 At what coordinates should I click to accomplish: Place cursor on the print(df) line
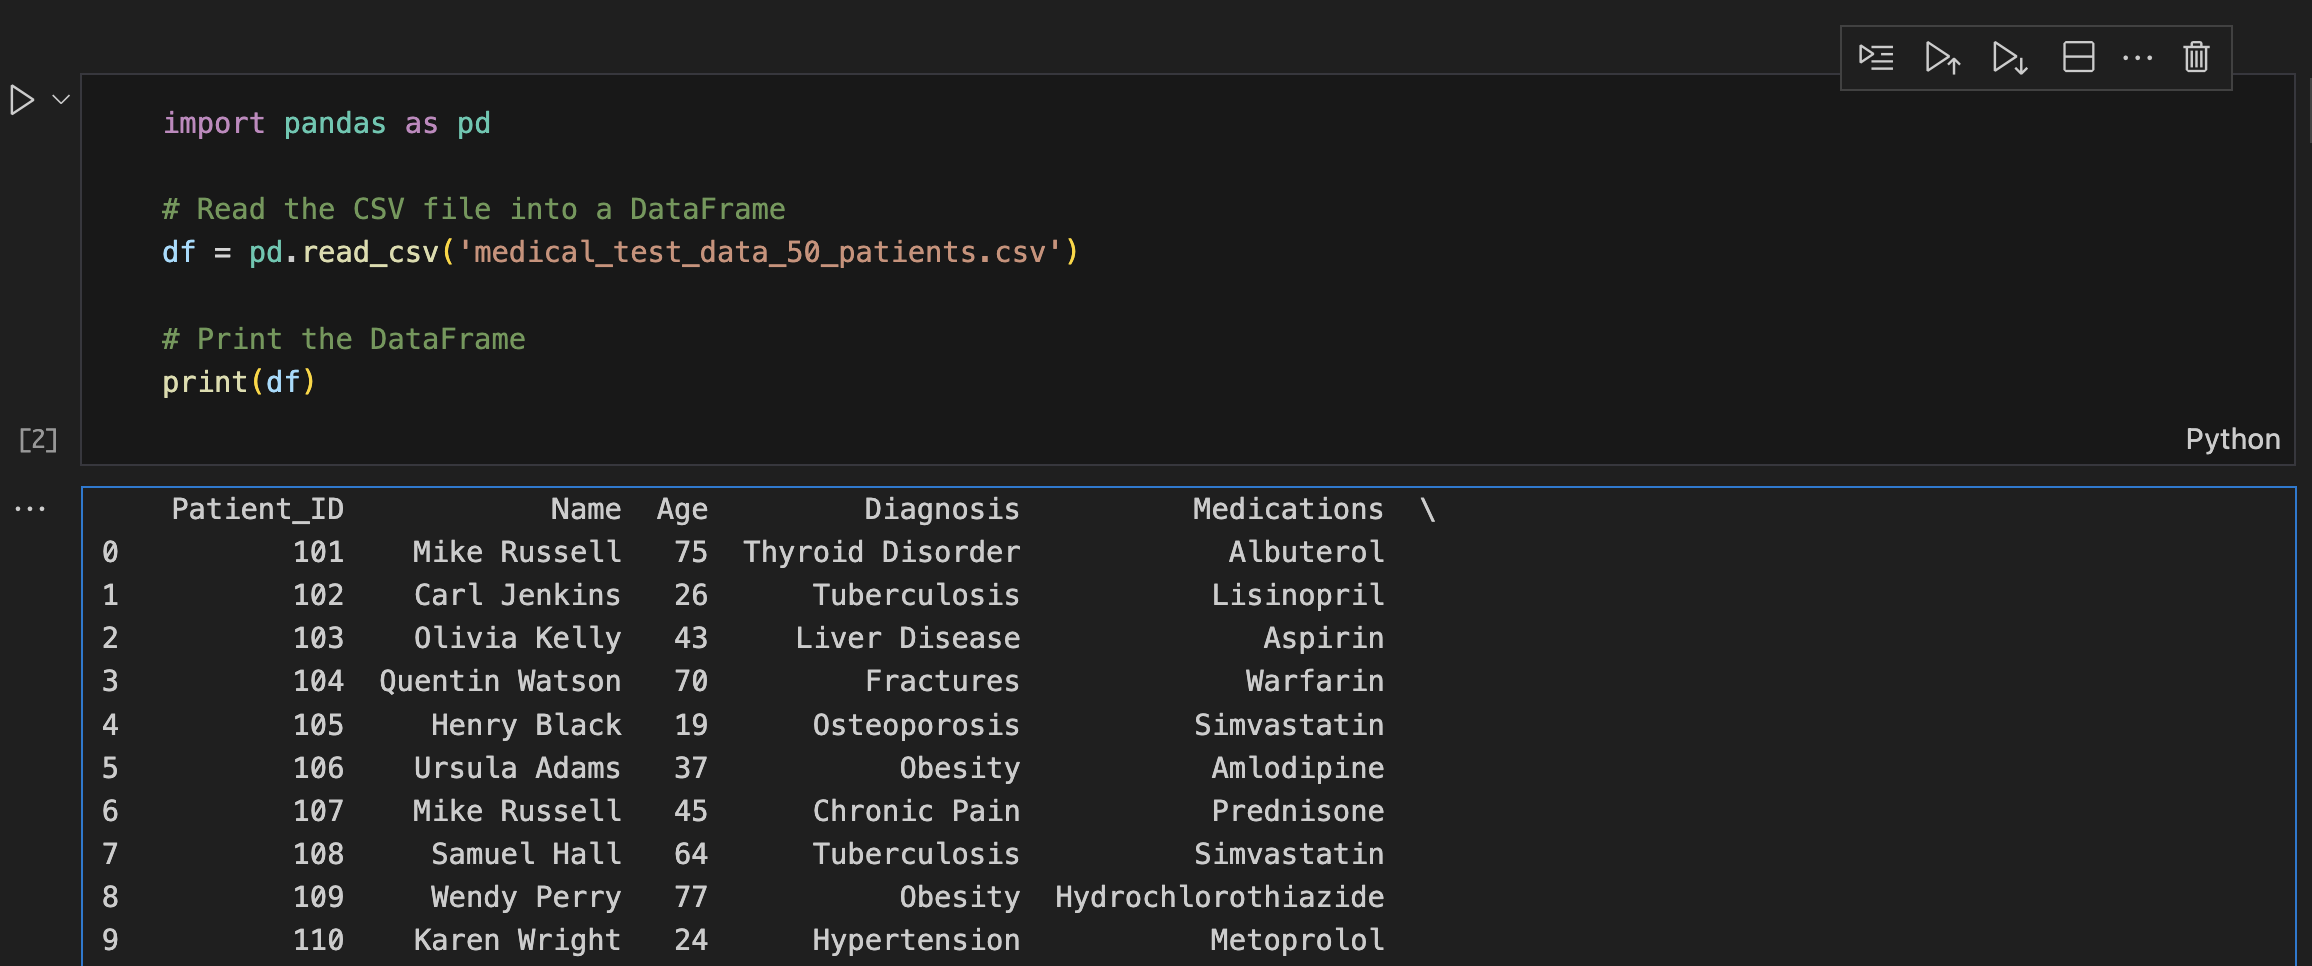pyautogui.click(x=239, y=382)
